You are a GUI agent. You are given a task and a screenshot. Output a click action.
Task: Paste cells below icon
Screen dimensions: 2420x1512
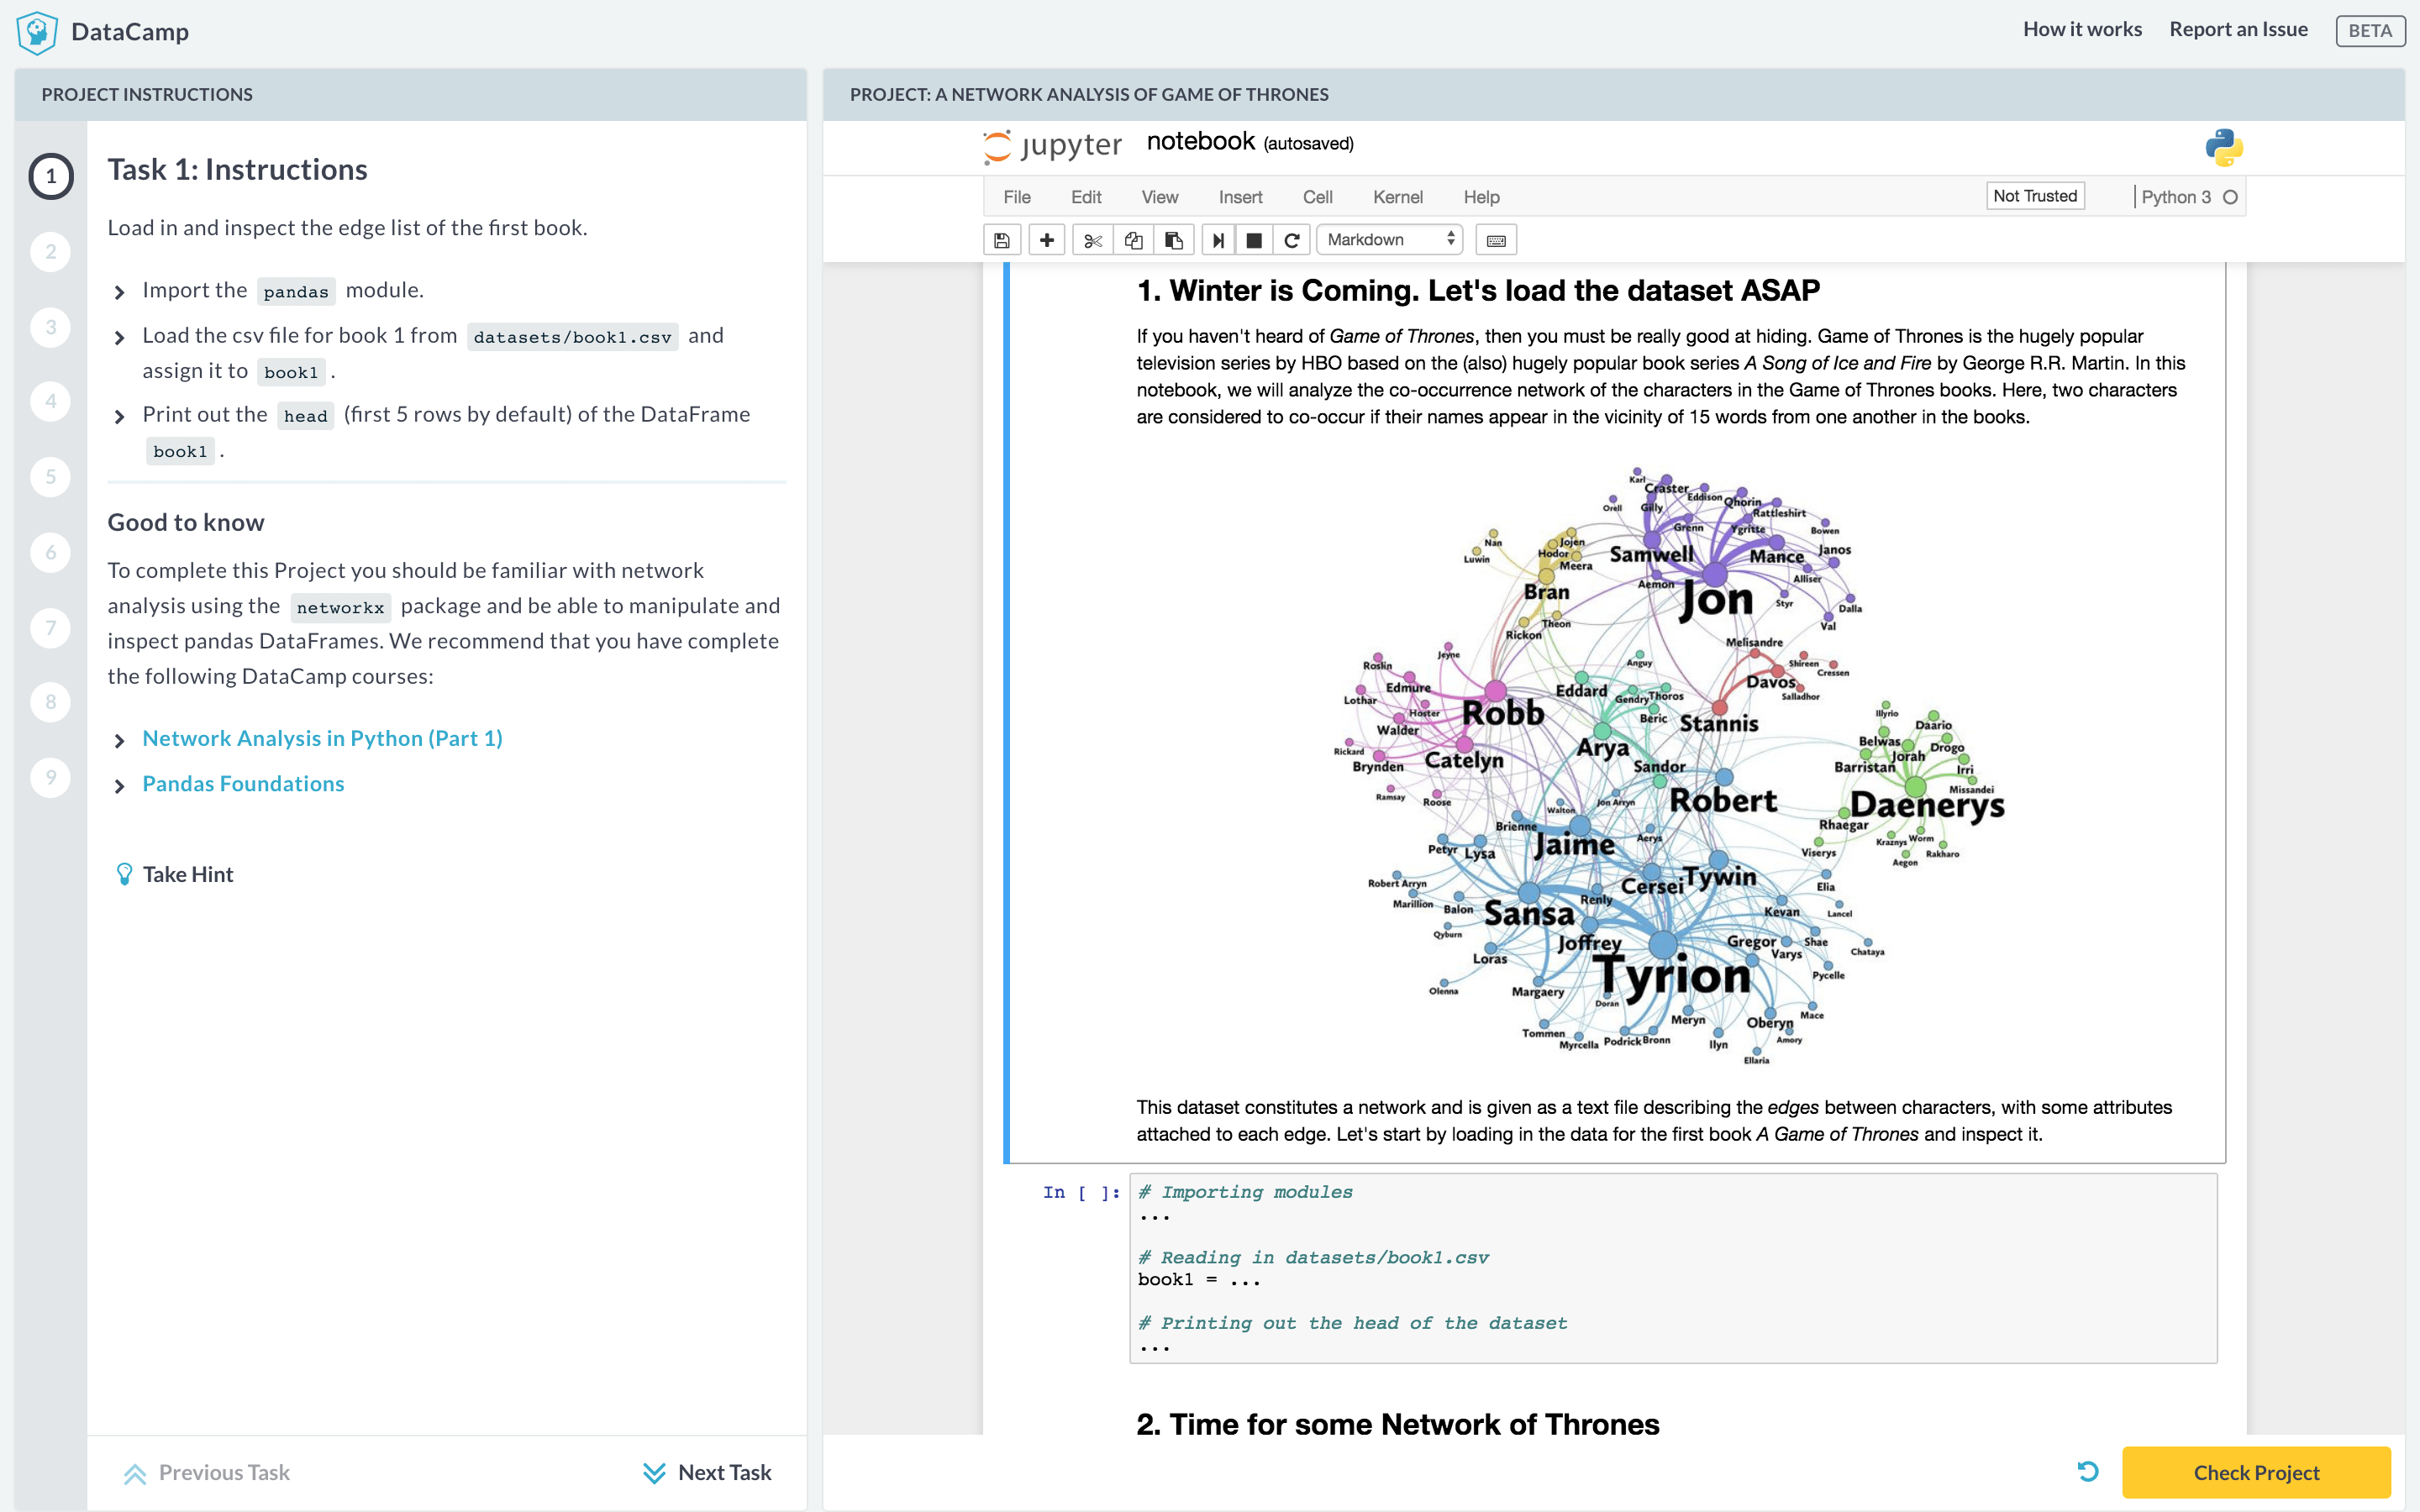click(x=1174, y=240)
